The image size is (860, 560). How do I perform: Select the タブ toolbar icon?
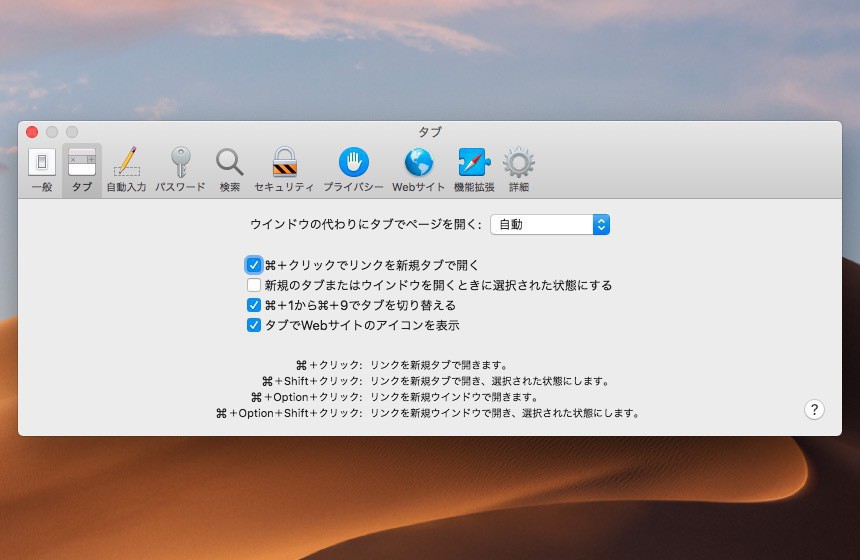click(x=81, y=169)
